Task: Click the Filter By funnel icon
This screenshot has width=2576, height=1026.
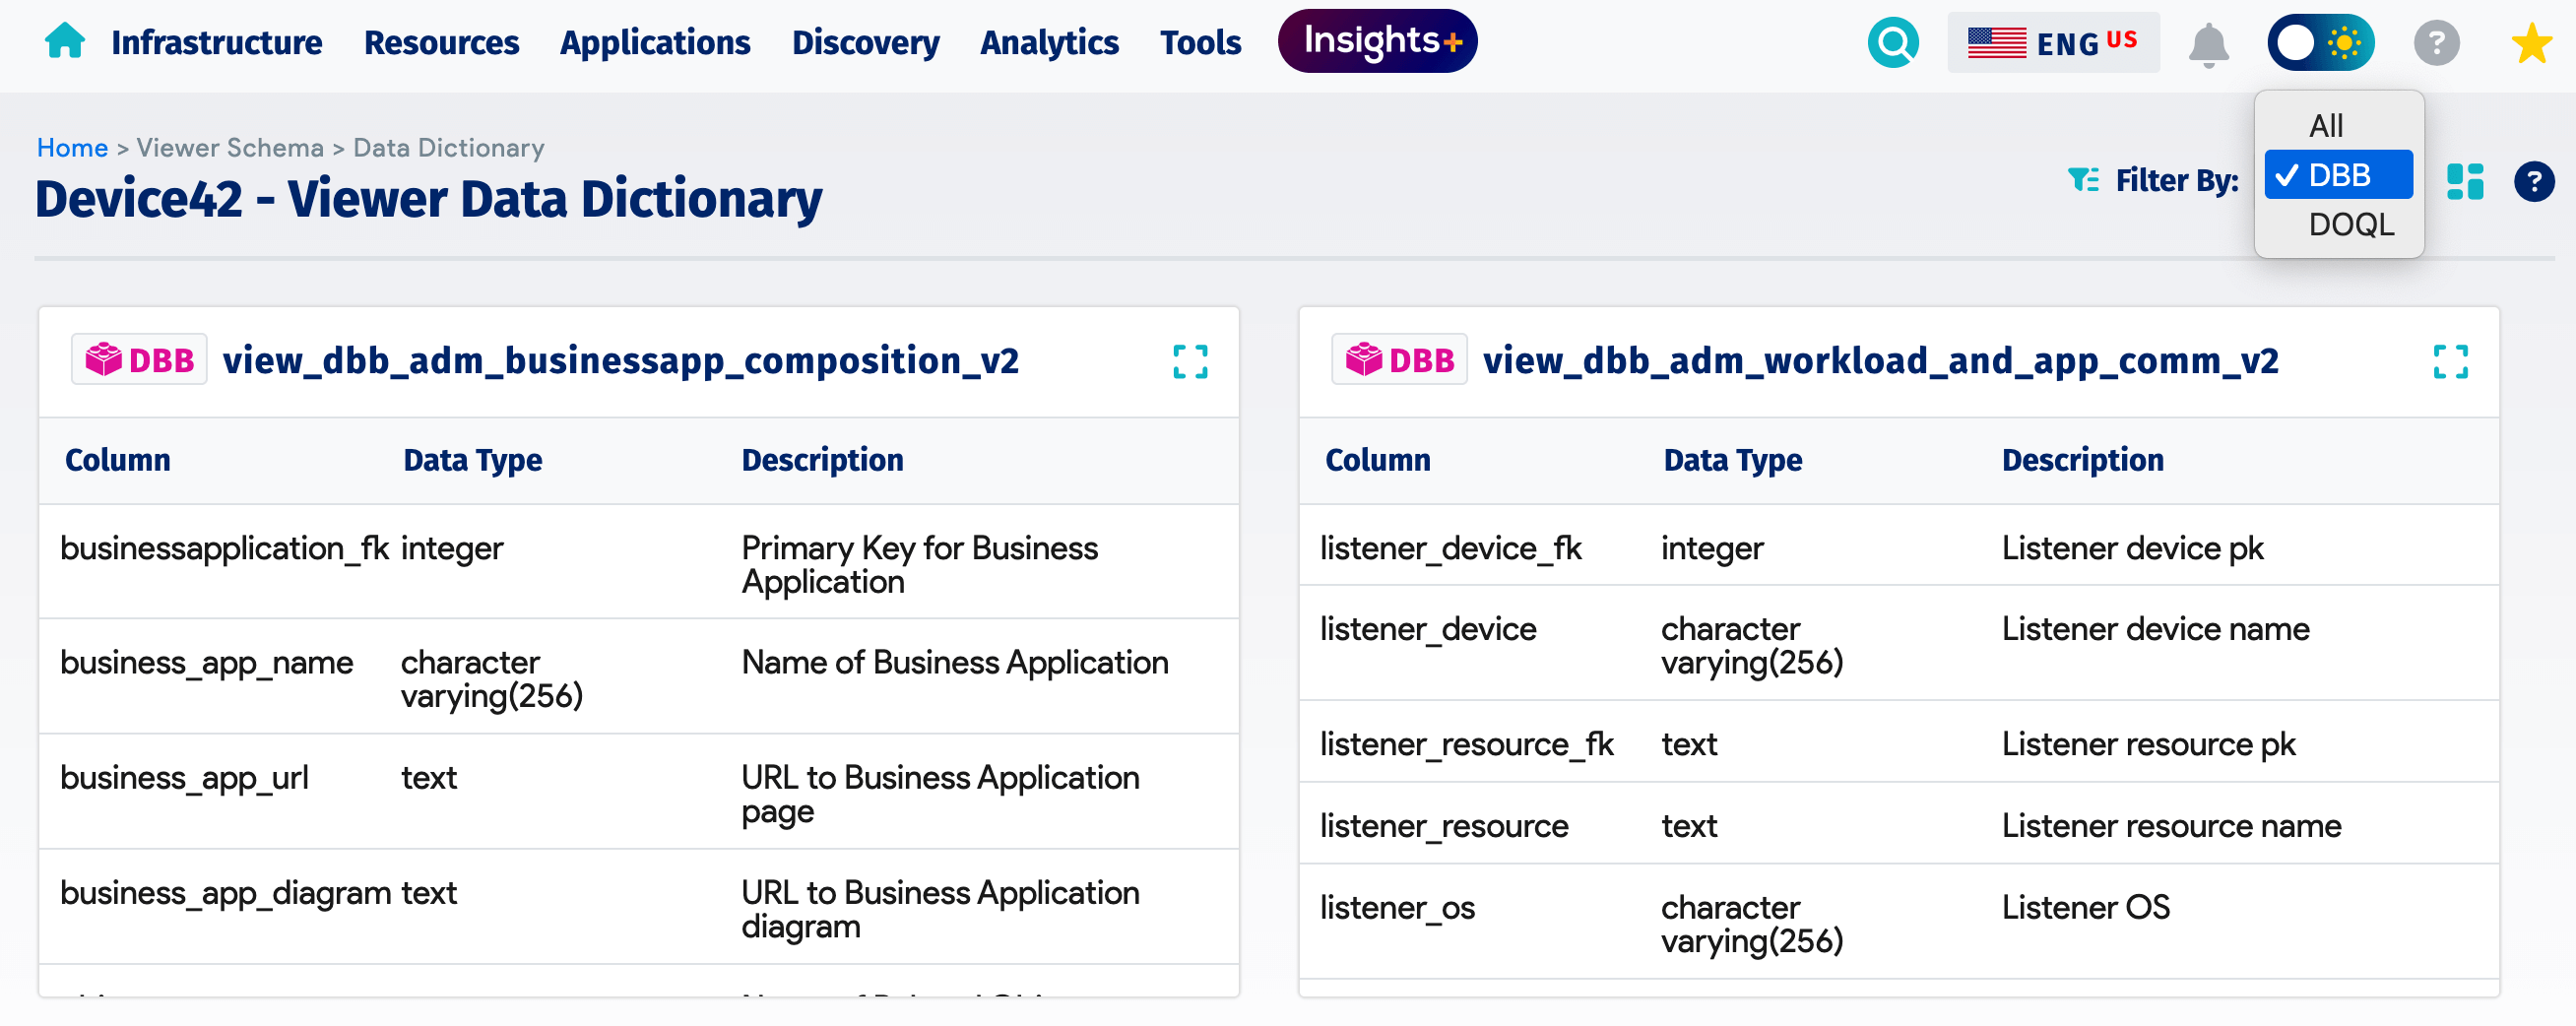Action: (2083, 180)
